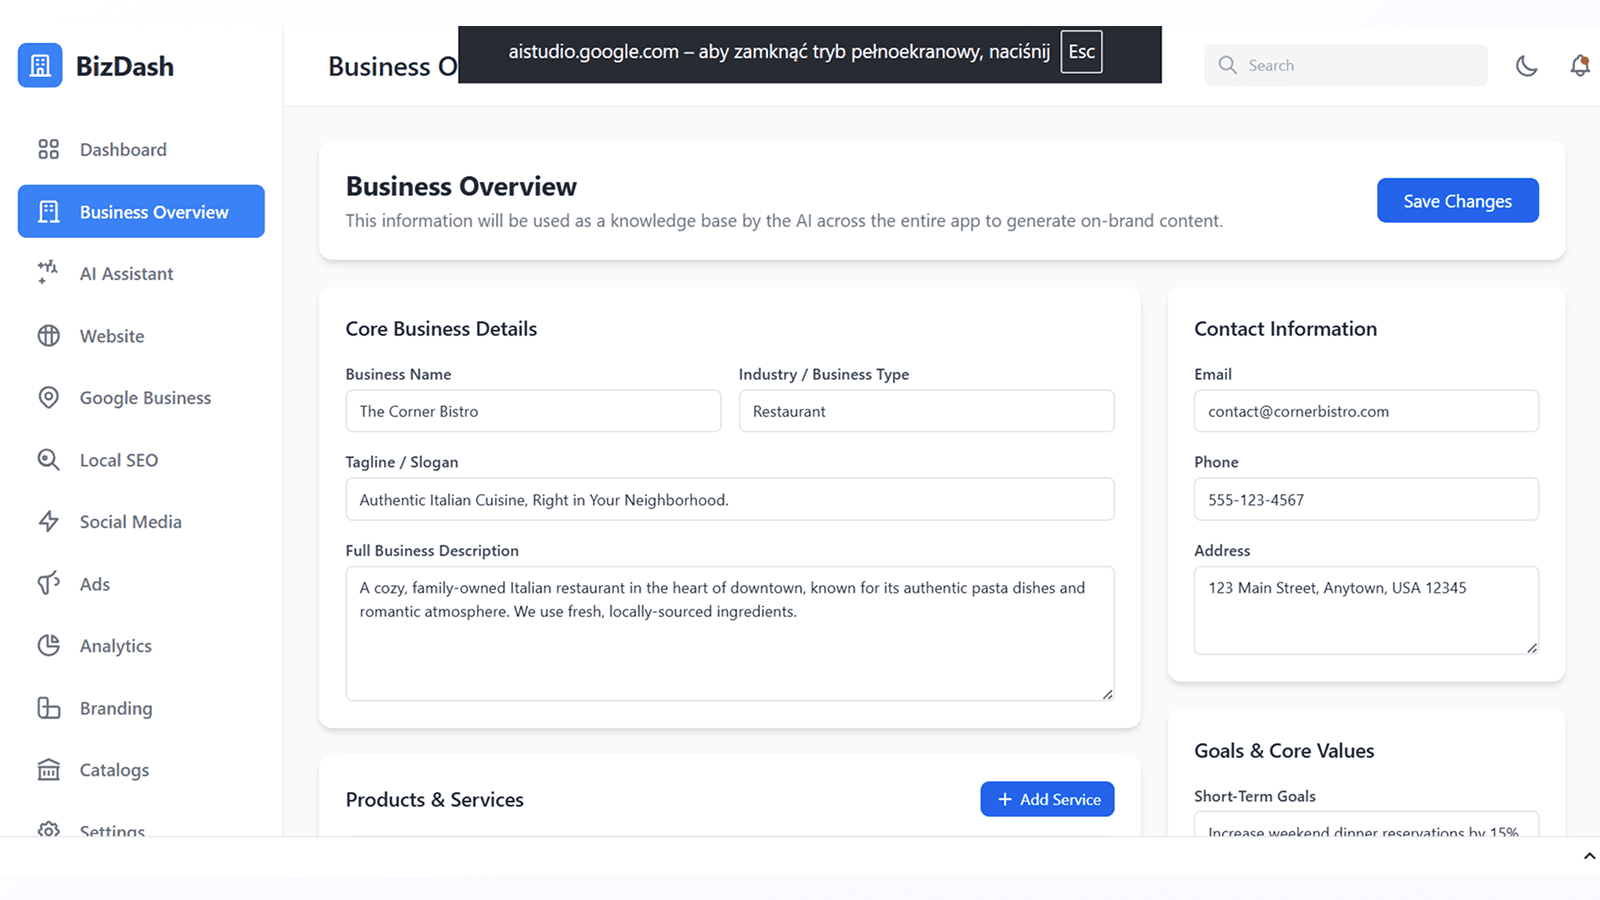Click the Website globe icon
This screenshot has height=900, width=1600.
48,335
